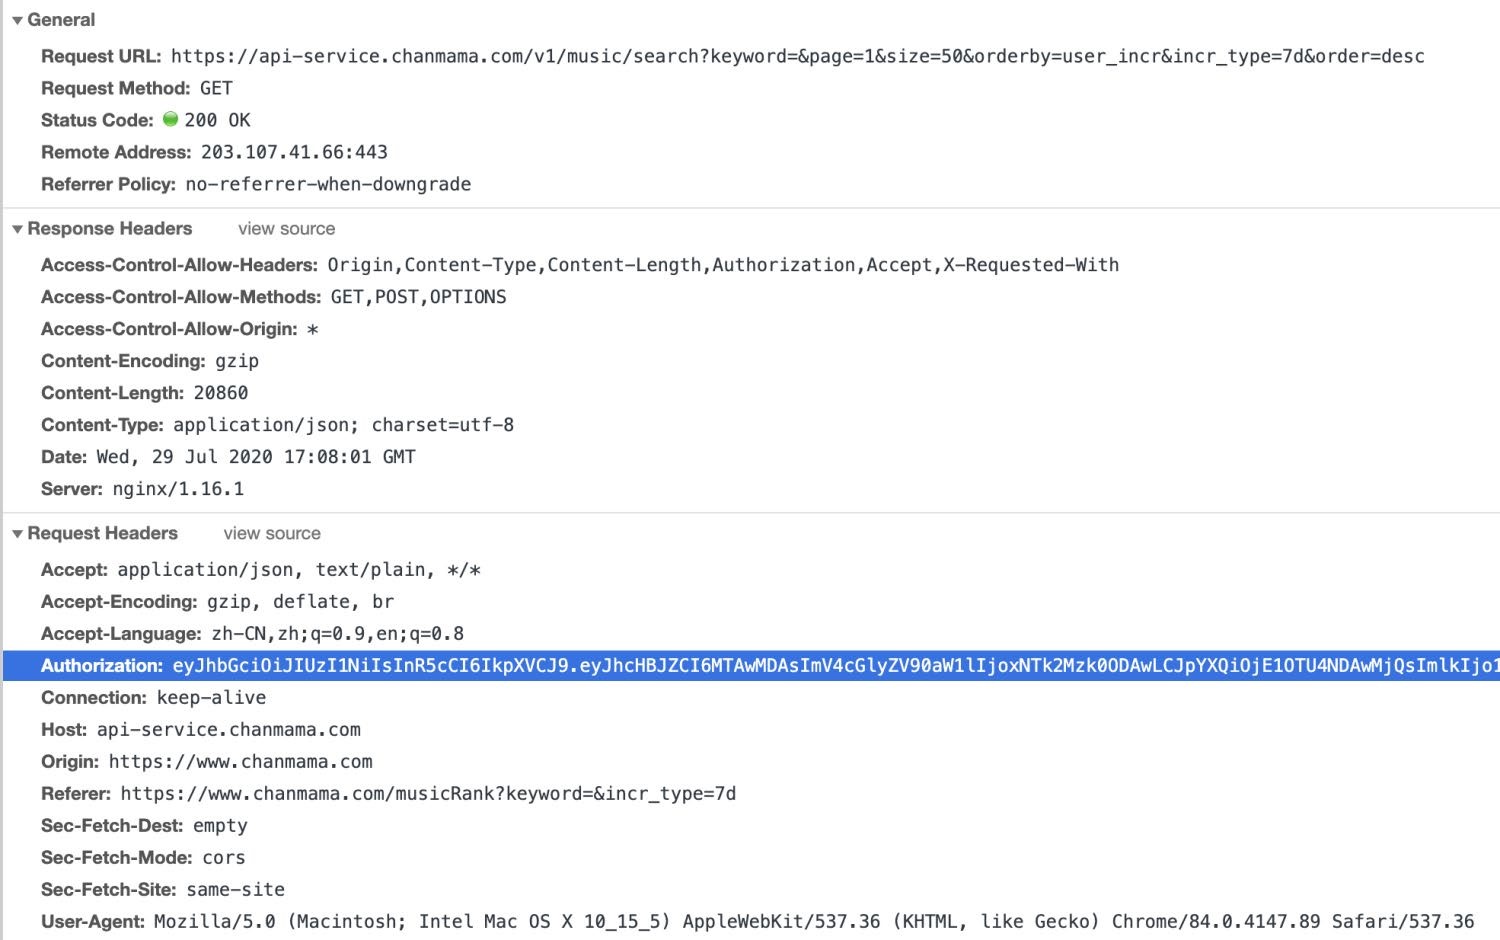Click the Referrer Policy value
This screenshot has height=940, width=1500.
pyautogui.click(x=328, y=184)
